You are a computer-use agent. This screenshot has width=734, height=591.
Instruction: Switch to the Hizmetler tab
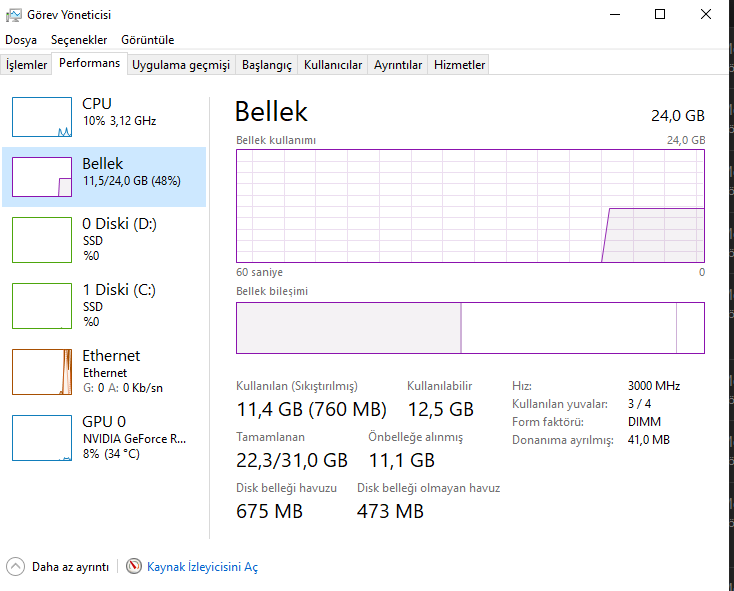[x=459, y=65]
